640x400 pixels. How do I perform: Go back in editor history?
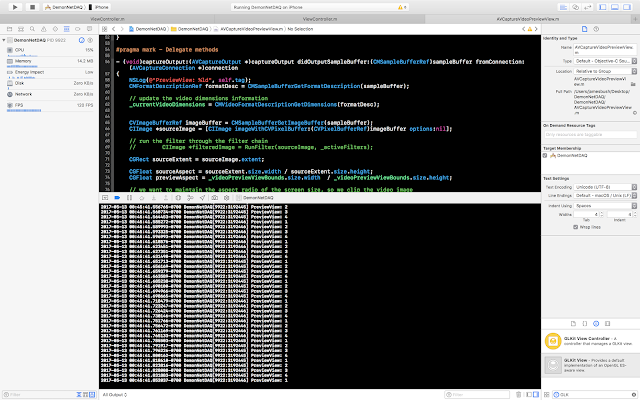pos(114,29)
